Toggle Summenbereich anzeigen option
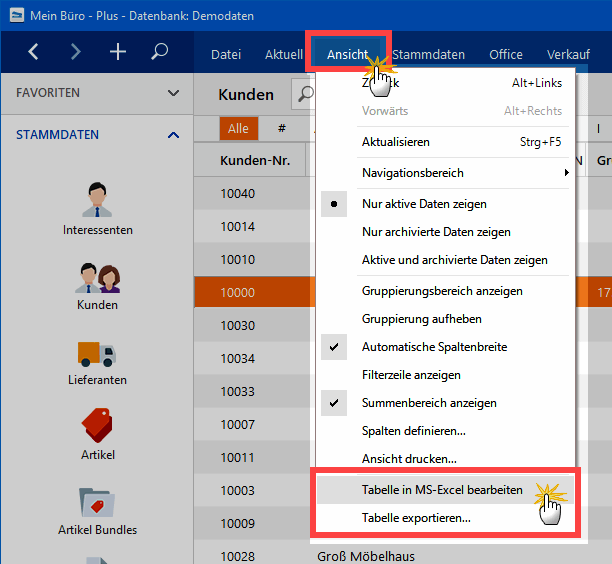Viewport: 612px width, 564px height. (x=429, y=403)
